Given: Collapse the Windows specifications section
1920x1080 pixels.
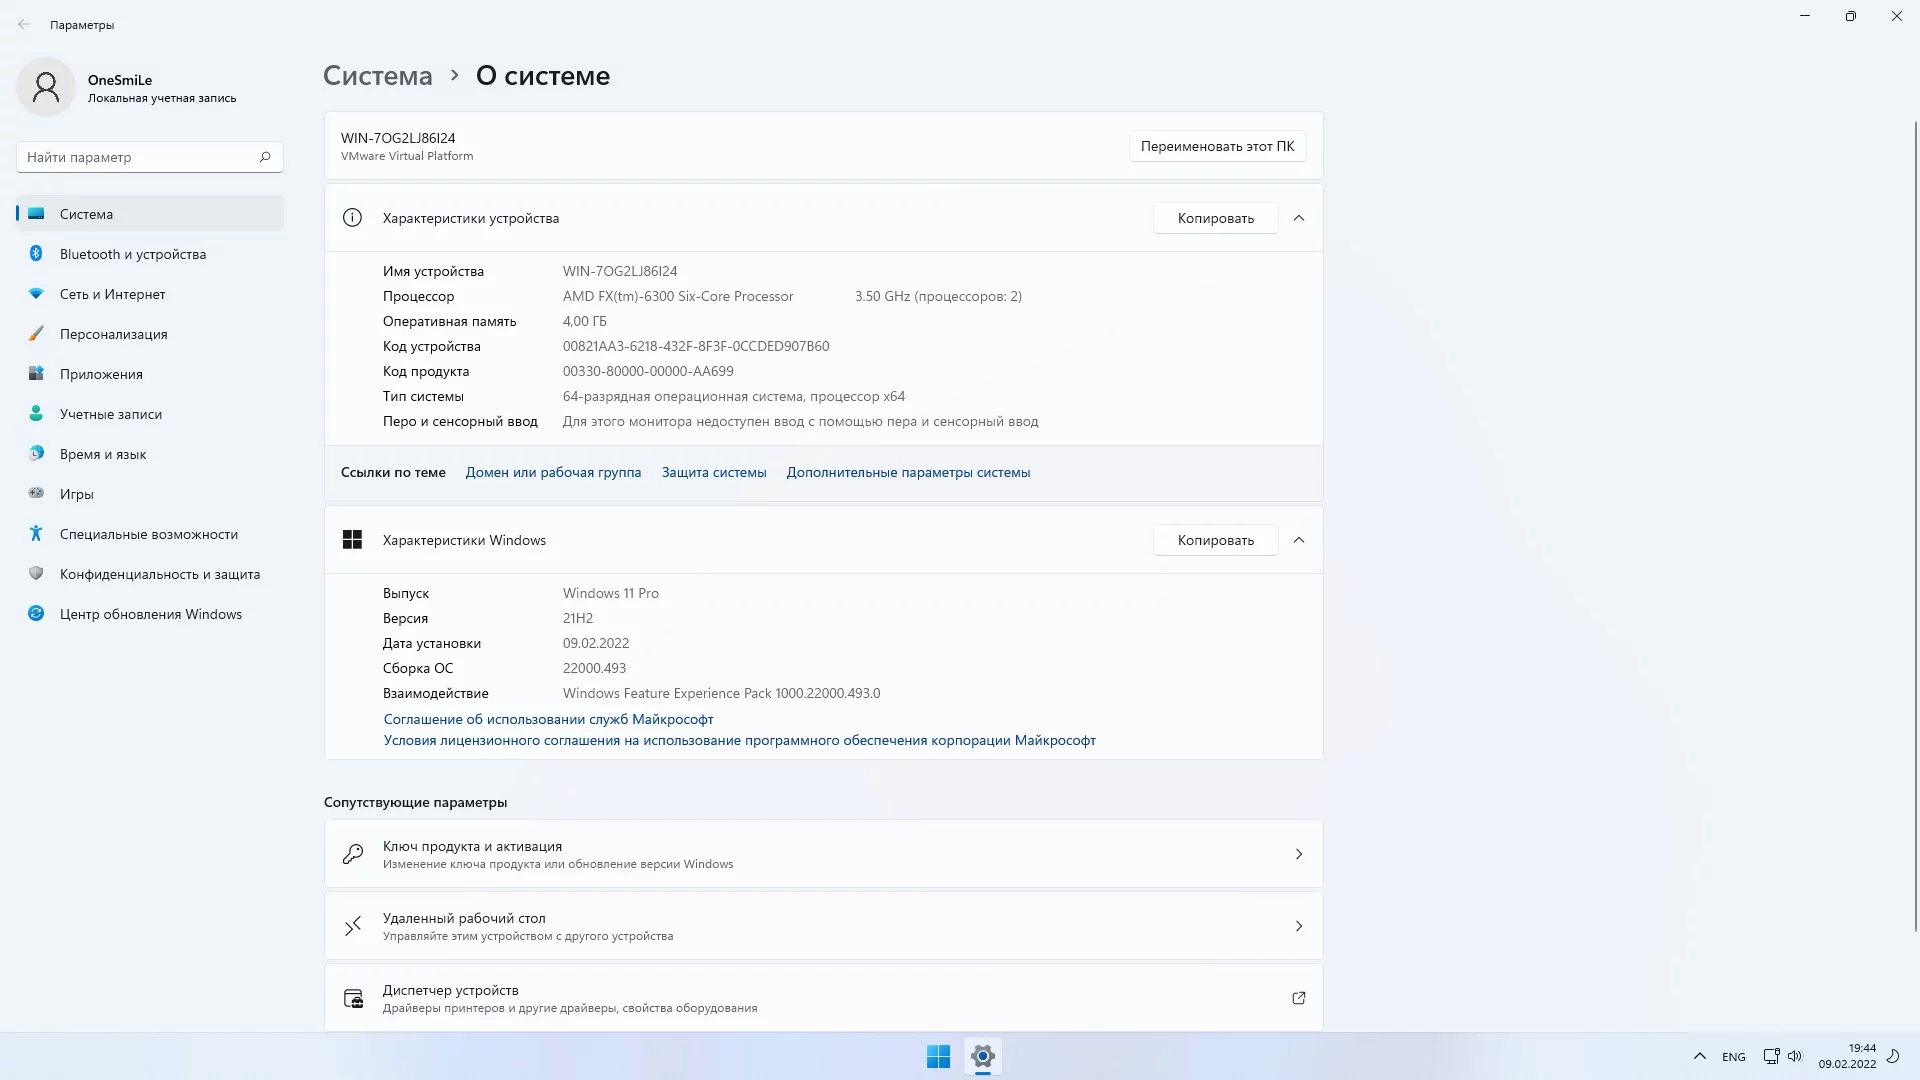Looking at the screenshot, I should coord(1298,540).
